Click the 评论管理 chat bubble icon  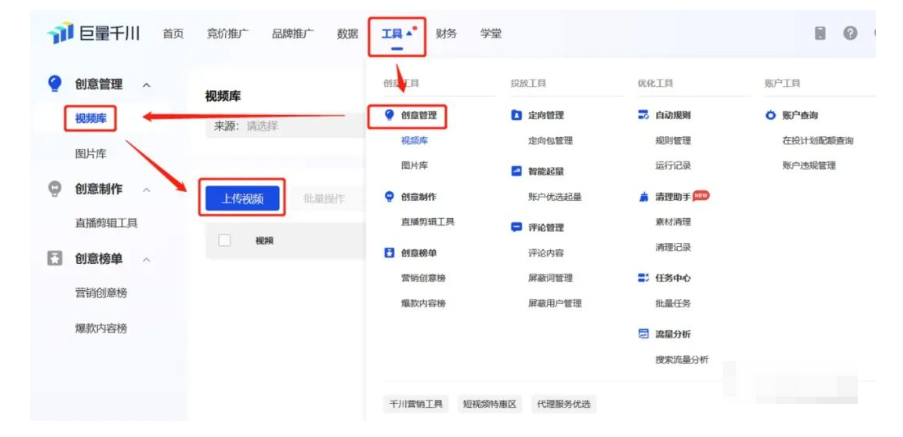point(517,227)
